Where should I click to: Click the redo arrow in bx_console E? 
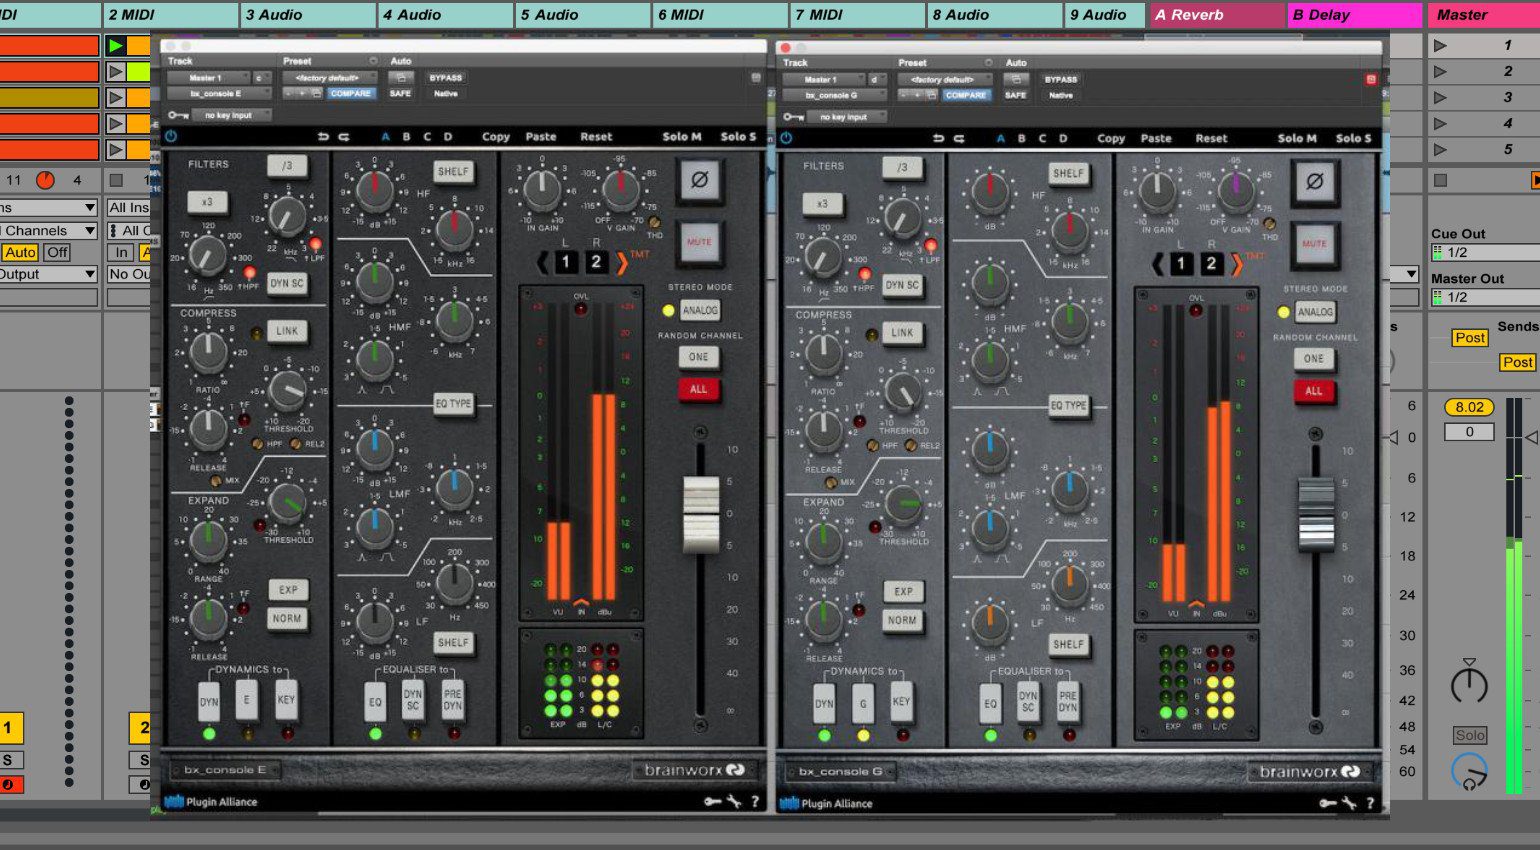[344, 137]
